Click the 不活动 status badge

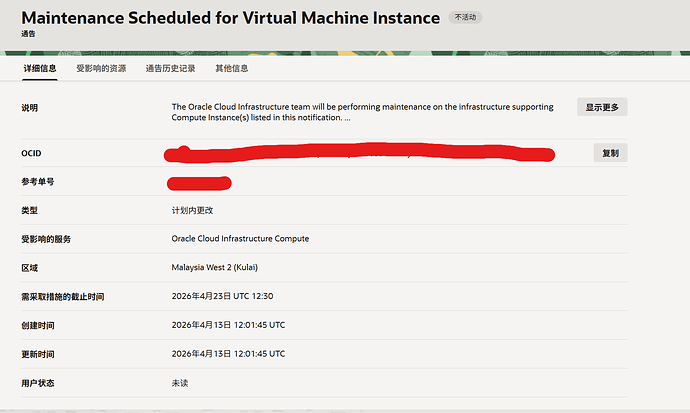coord(465,17)
